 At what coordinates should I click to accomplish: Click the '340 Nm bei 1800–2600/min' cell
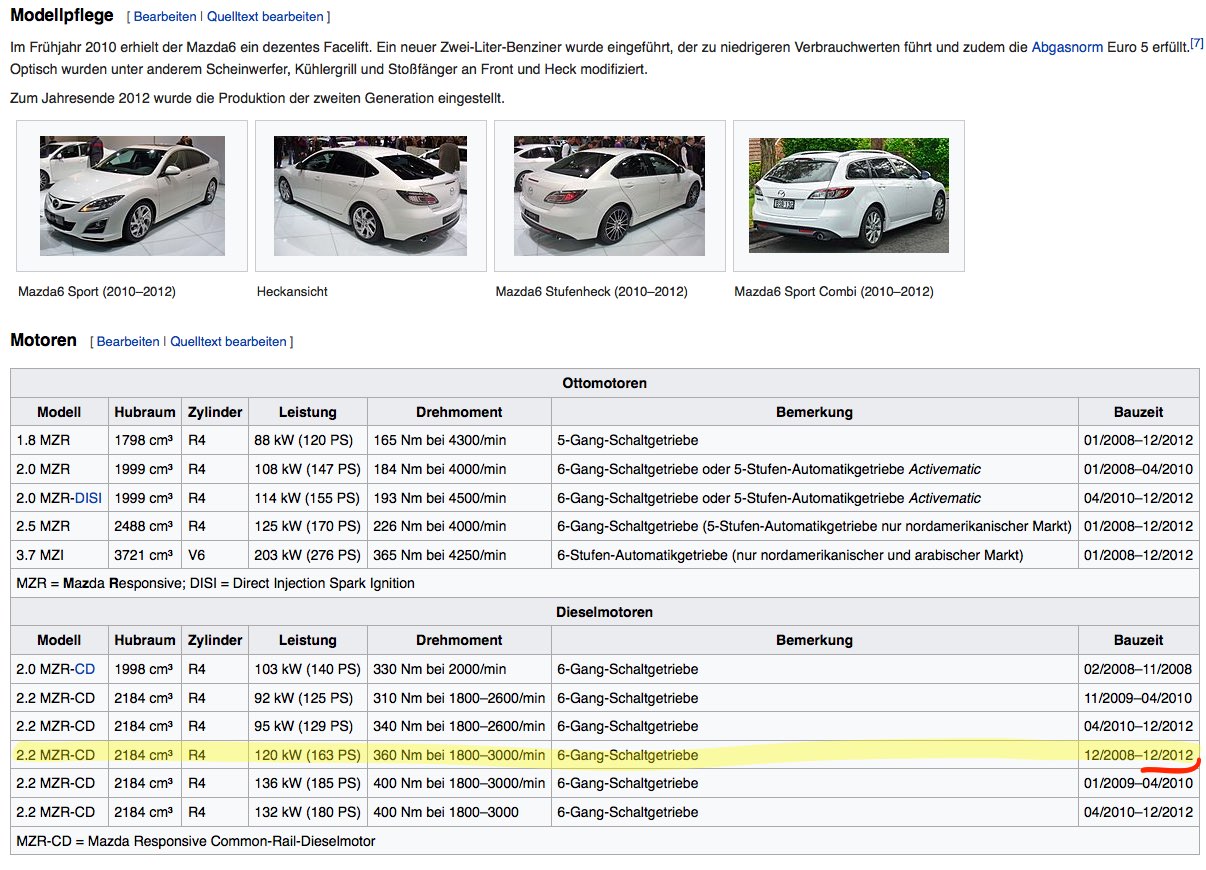pos(459,726)
